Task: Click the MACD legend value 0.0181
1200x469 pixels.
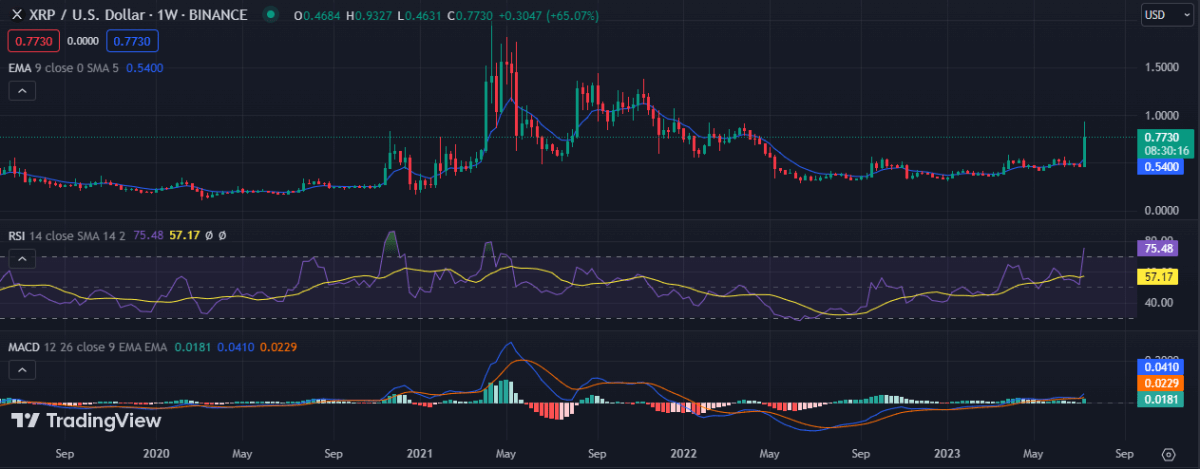Action: [x=193, y=347]
